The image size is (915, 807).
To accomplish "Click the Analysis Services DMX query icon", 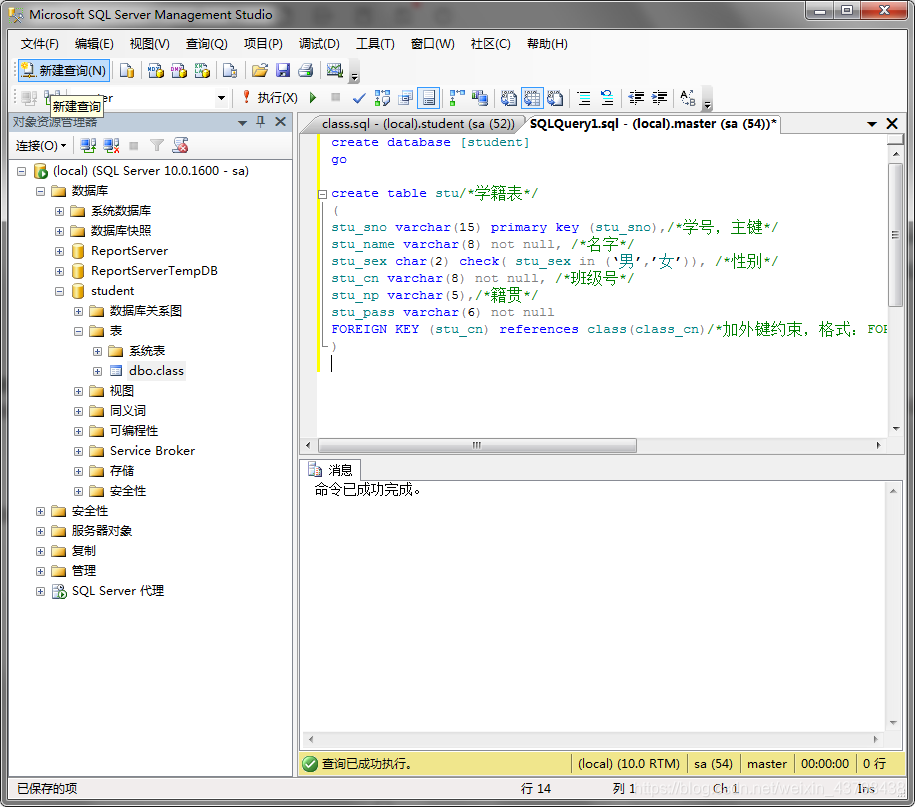I will (179, 71).
